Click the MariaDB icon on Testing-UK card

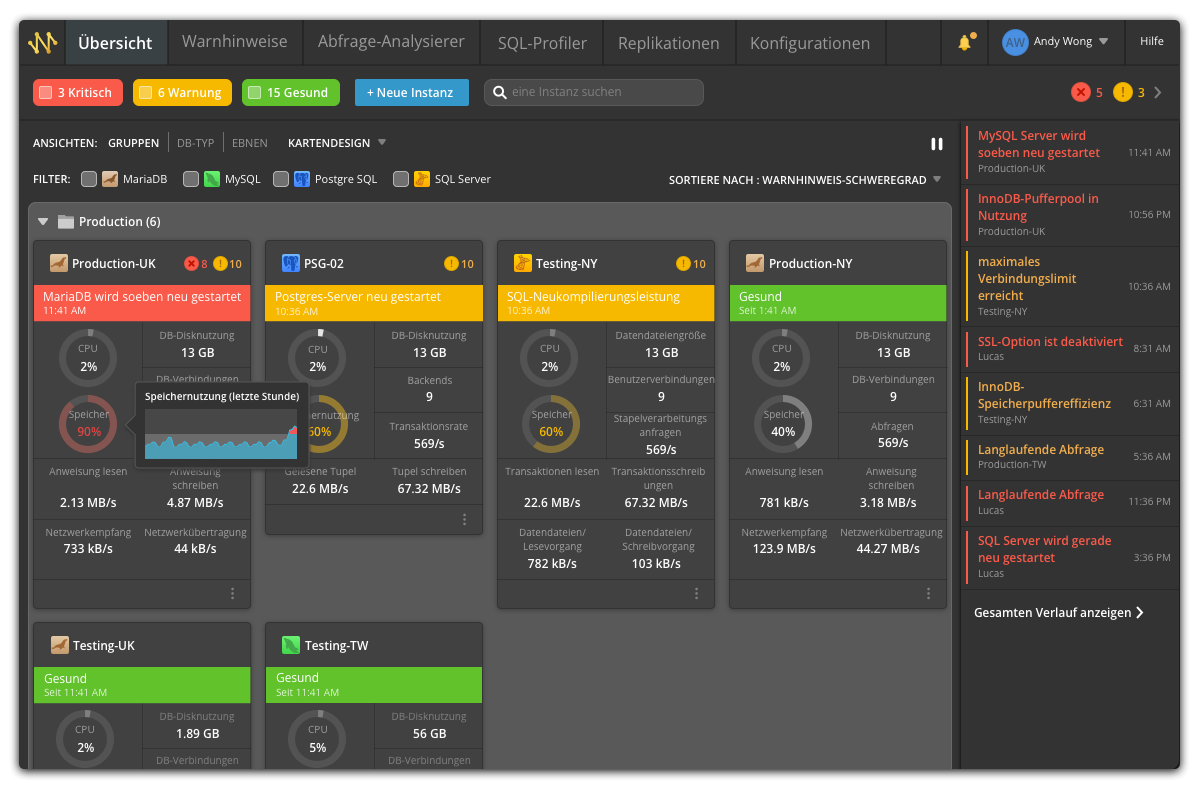click(x=59, y=646)
